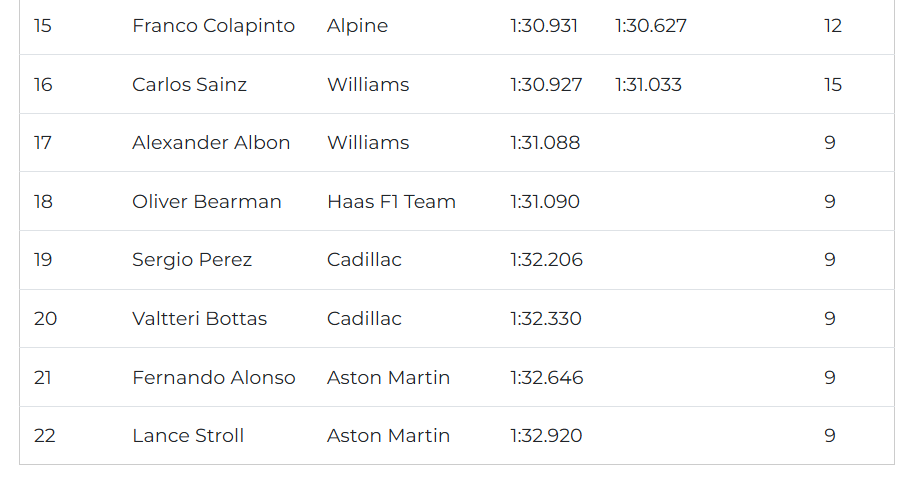Click Valtteri Bottas name
This screenshot has width=921, height=489.
199,319
